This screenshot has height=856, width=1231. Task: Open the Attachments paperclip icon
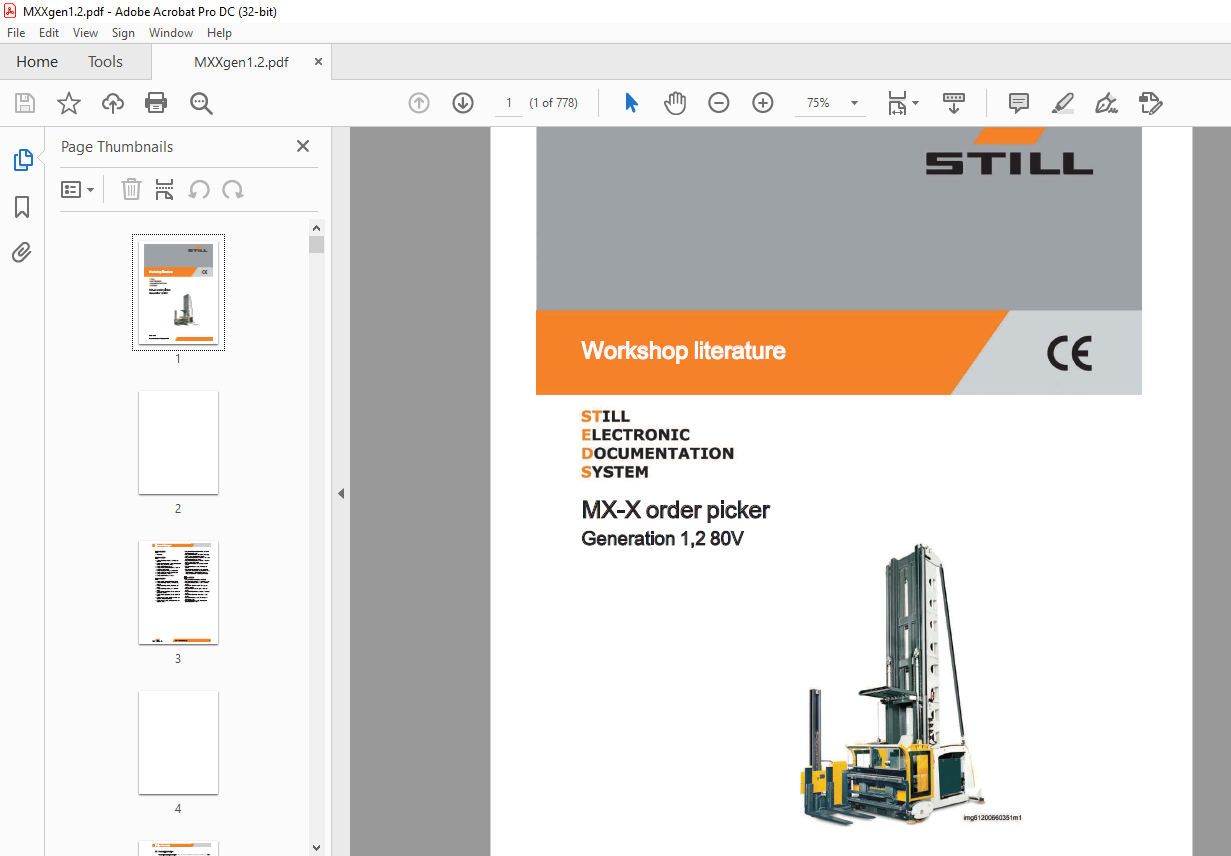pos(22,252)
